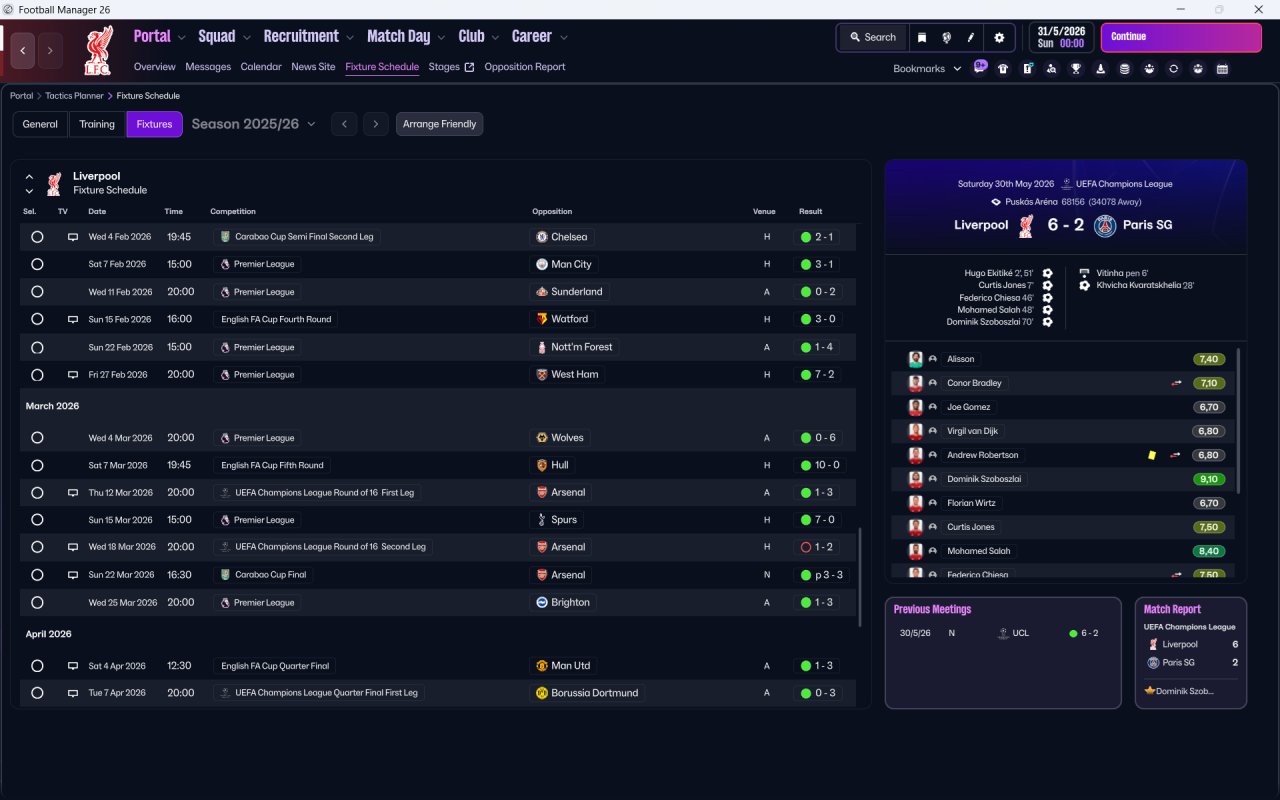Screen dimensions: 1280x800
Task: Click Andrew Robertson's yellow card icon
Action: coord(1152,455)
